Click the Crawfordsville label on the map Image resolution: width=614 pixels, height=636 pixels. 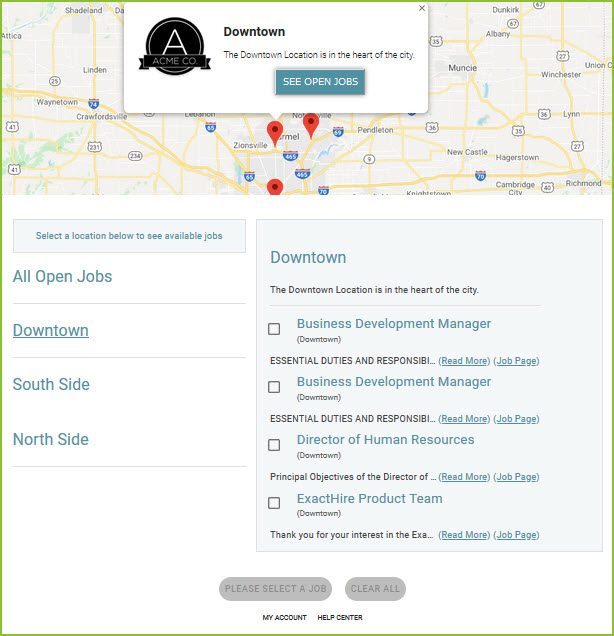(x=102, y=117)
